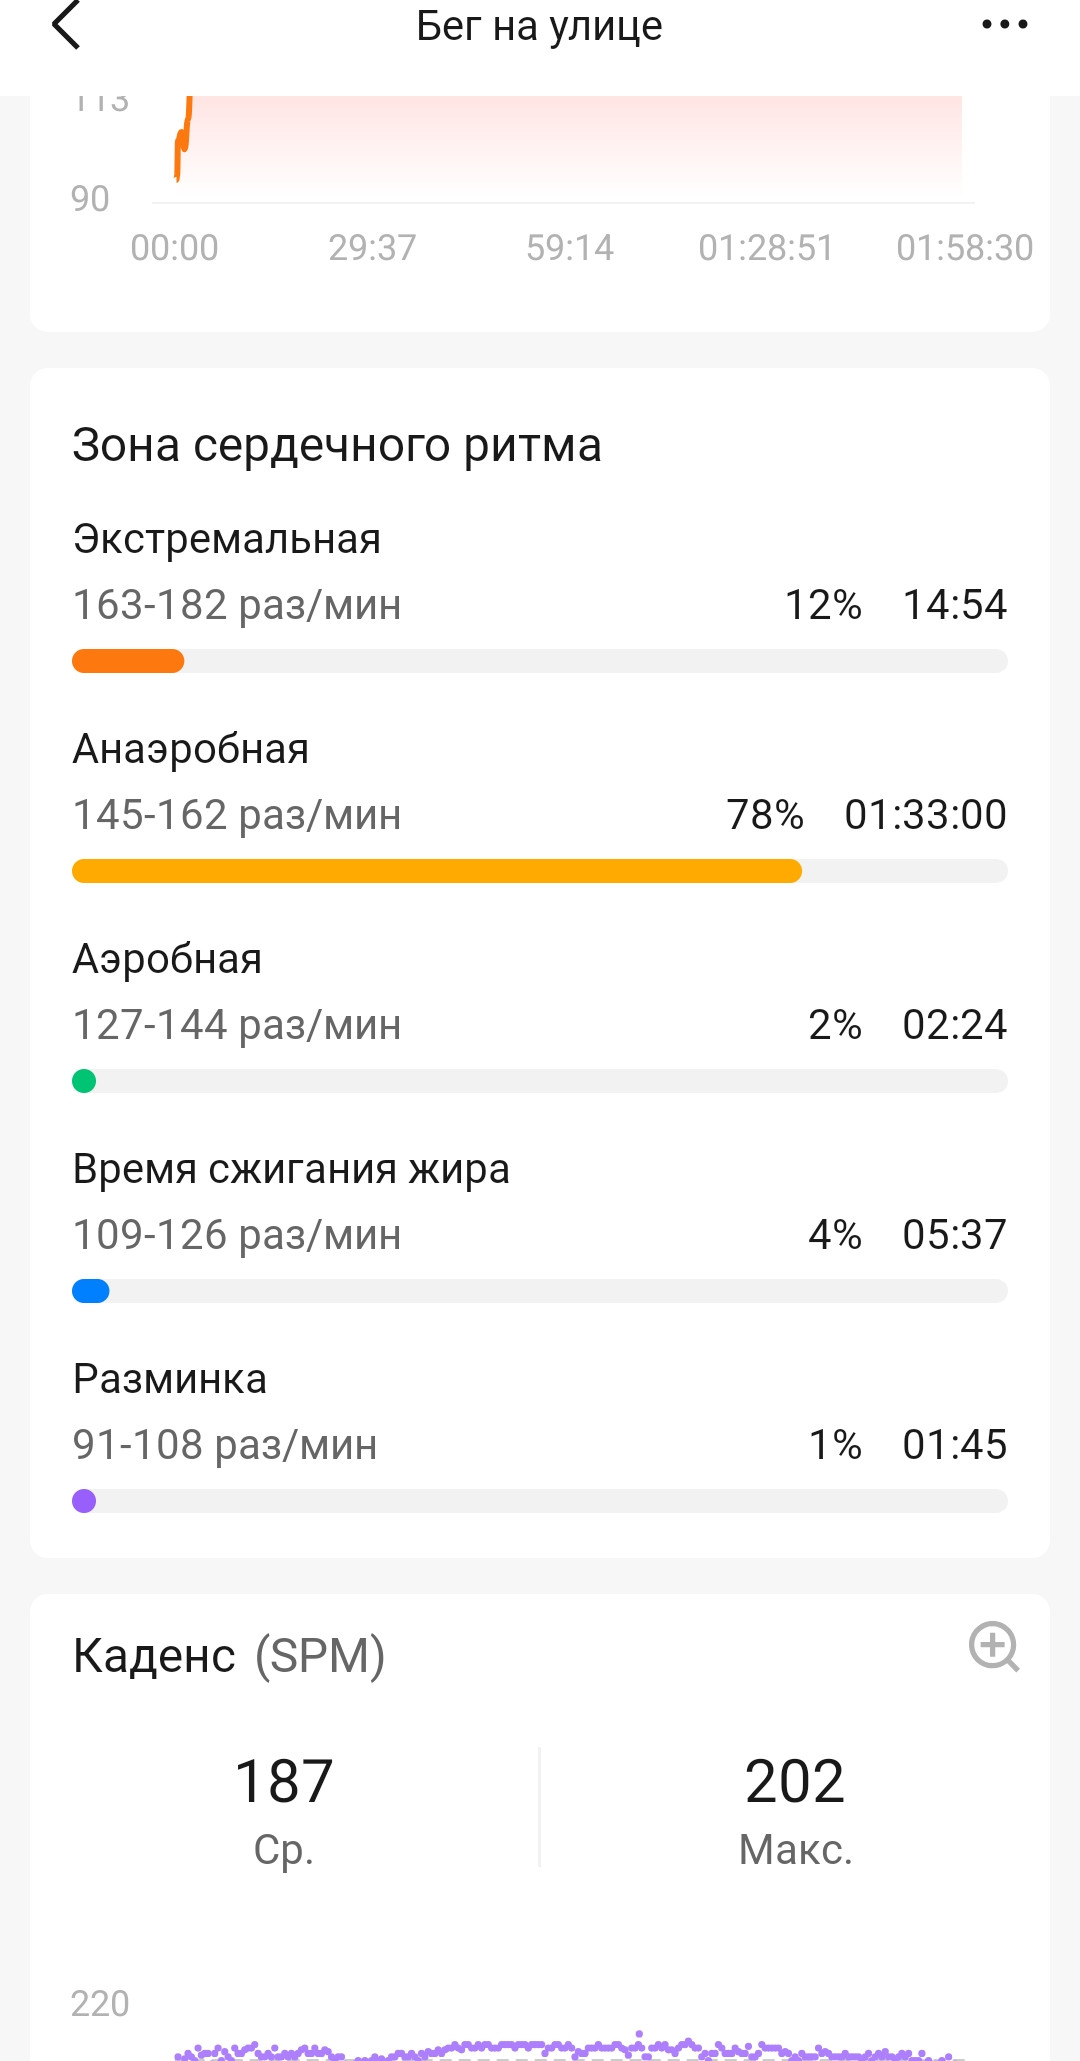The image size is (1080, 2061).
Task: Go back using the top-left arrow
Action: 66,25
